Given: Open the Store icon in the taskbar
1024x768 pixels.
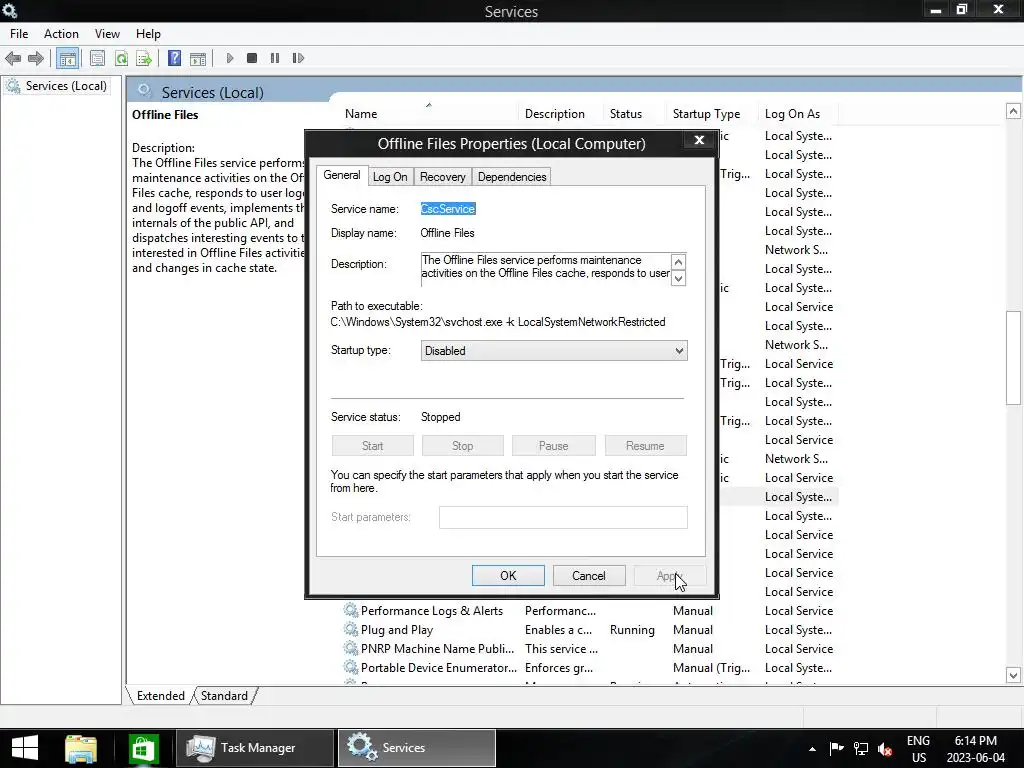Looking at the screenshot, I should [143, 748].
